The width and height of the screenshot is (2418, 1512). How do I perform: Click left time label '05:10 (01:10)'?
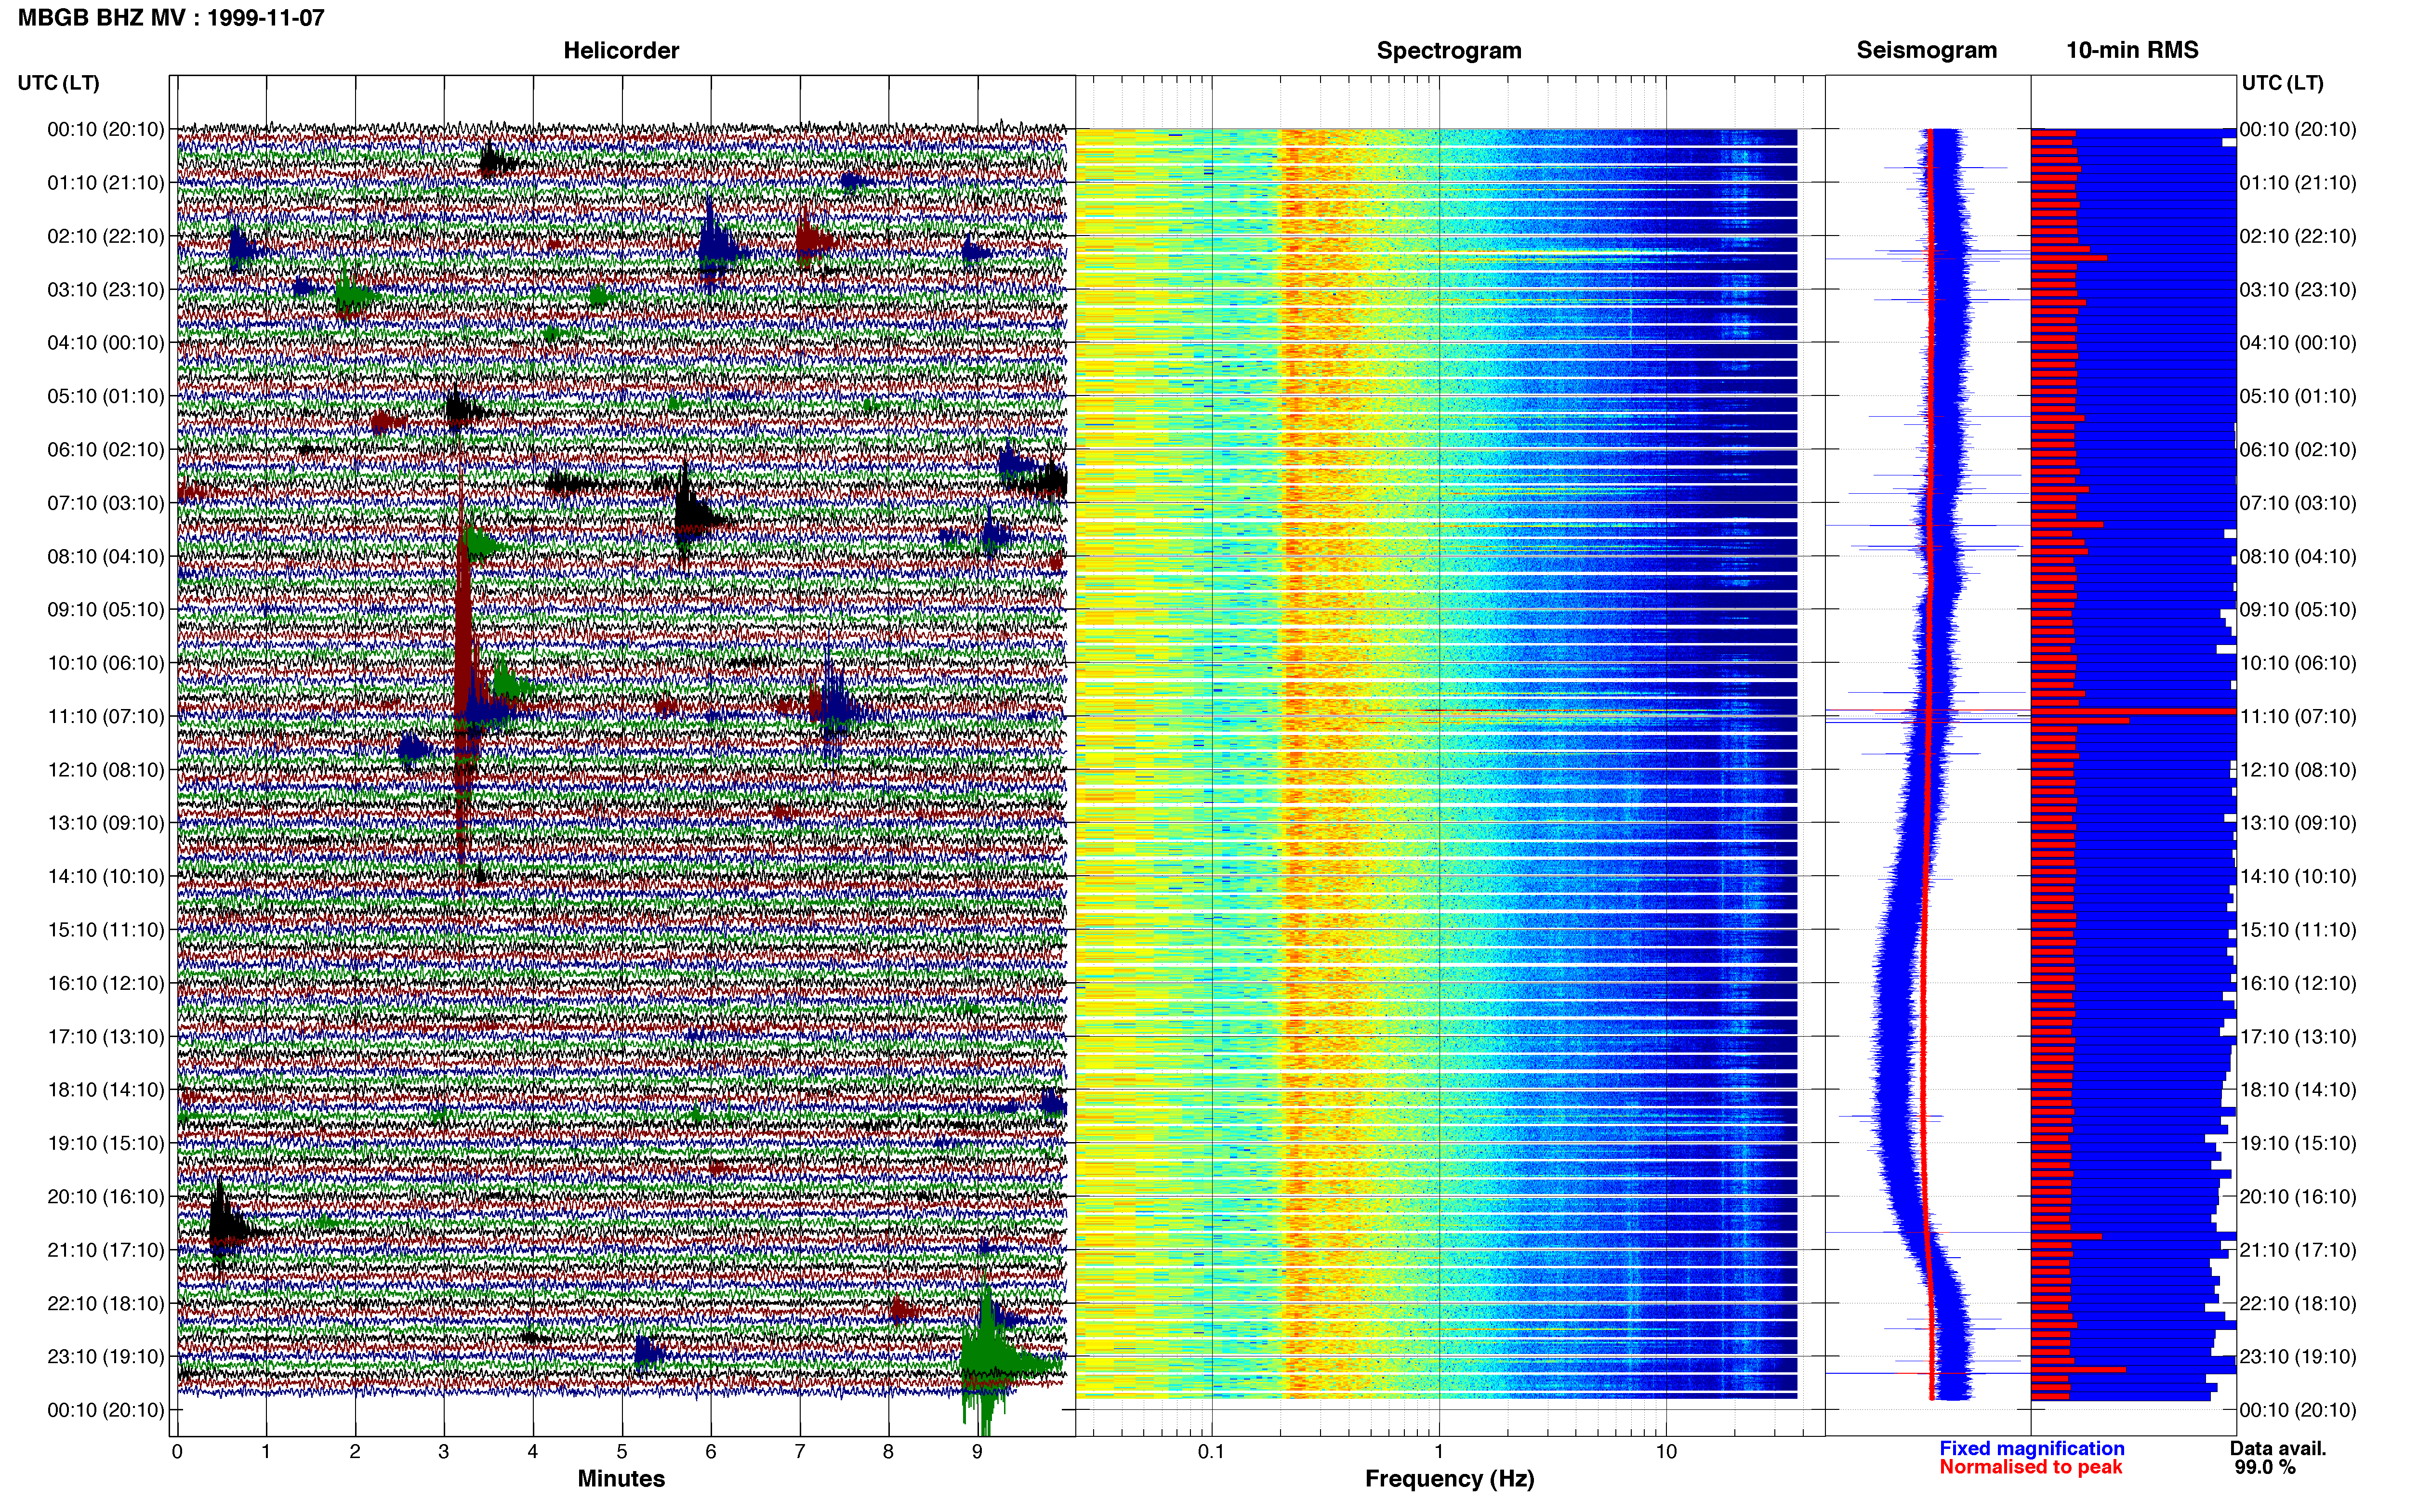(x=106, y=396)
